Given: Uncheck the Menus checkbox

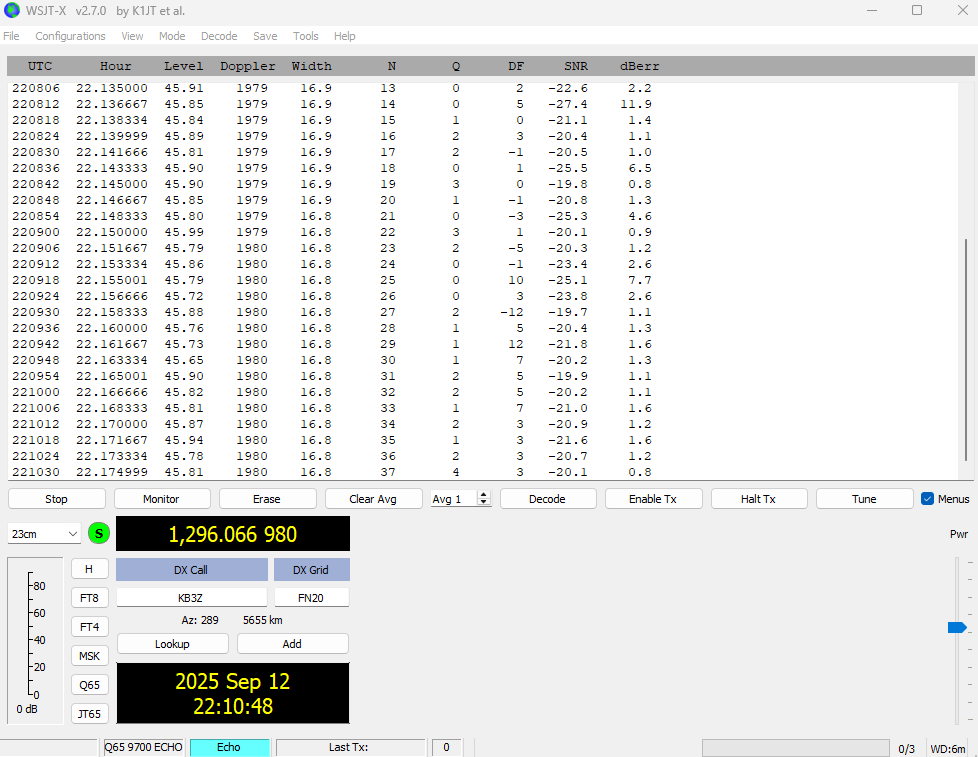Looking at the screenshot, I should 927,498.
